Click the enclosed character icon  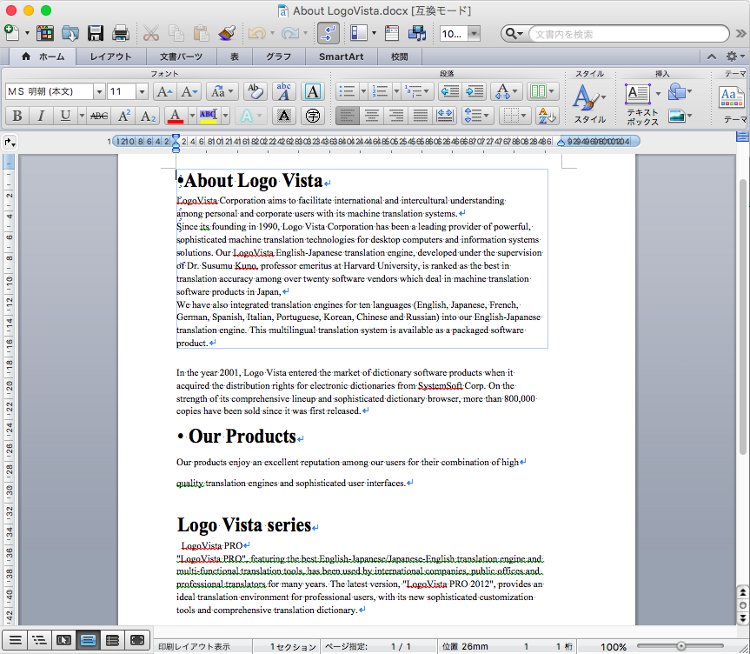(x=313, y=116)
